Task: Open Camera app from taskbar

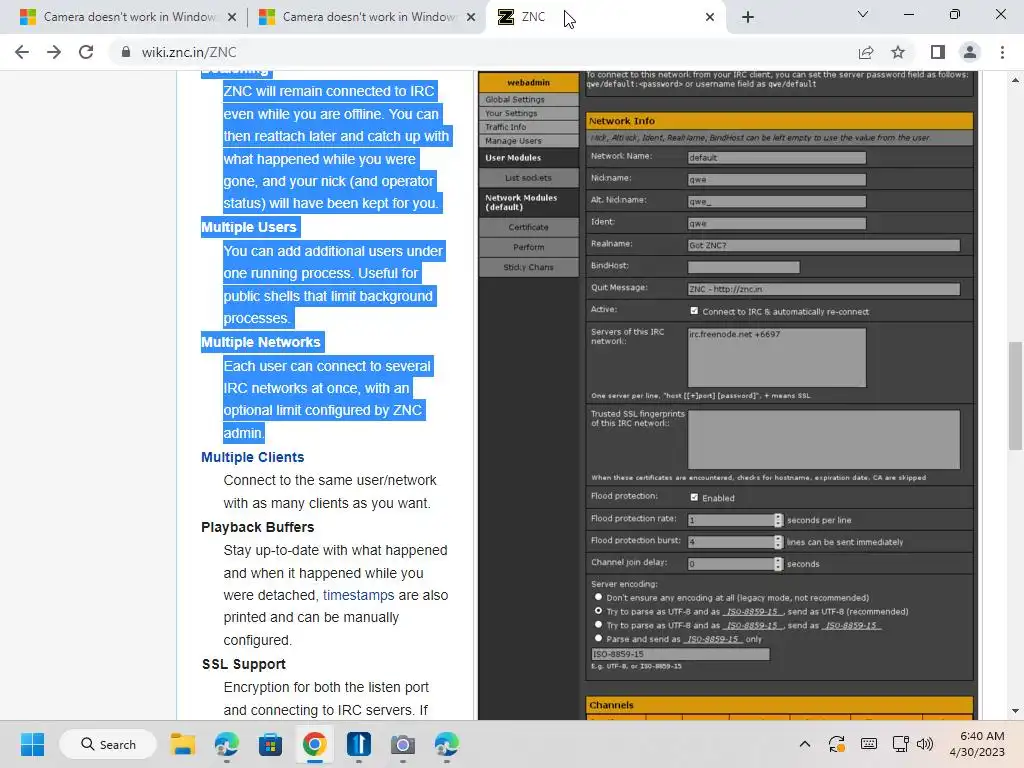Action: (x=402, y=744)
